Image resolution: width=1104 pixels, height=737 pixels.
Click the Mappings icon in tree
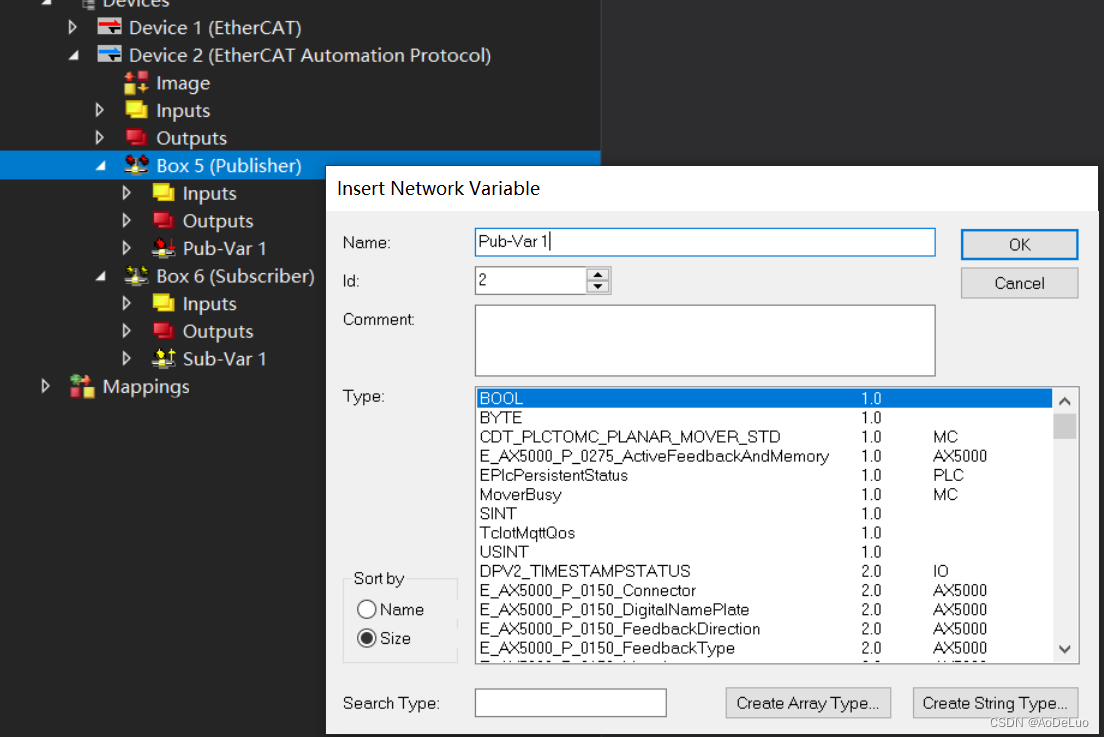click(x=82, y=386)
